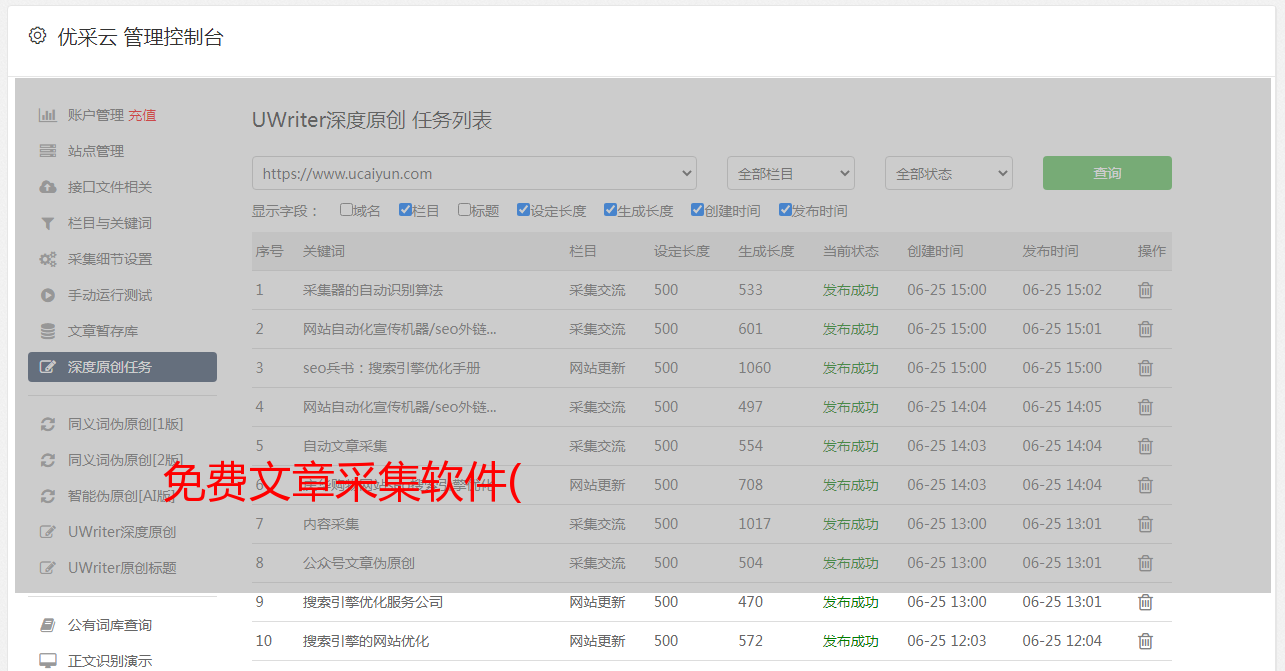Toggle the 生成长度 checkbox
The width and height of the screenshot is (1285, 671).
(610, 210)
